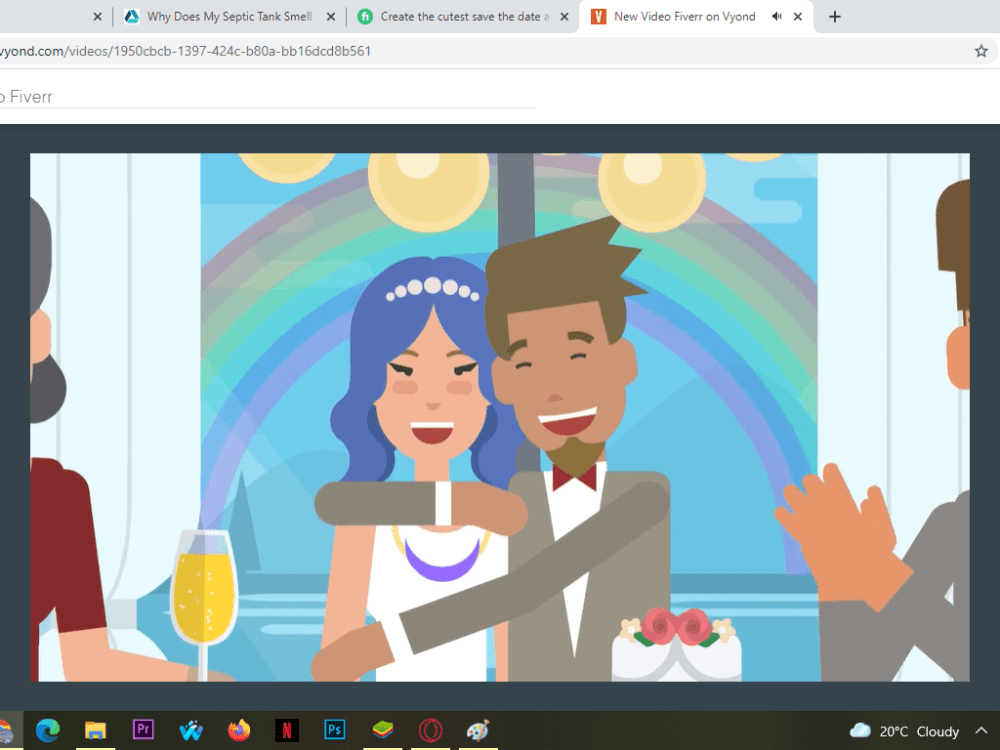
Task: Open a new browser tab
Action: (x=834, y=17)
